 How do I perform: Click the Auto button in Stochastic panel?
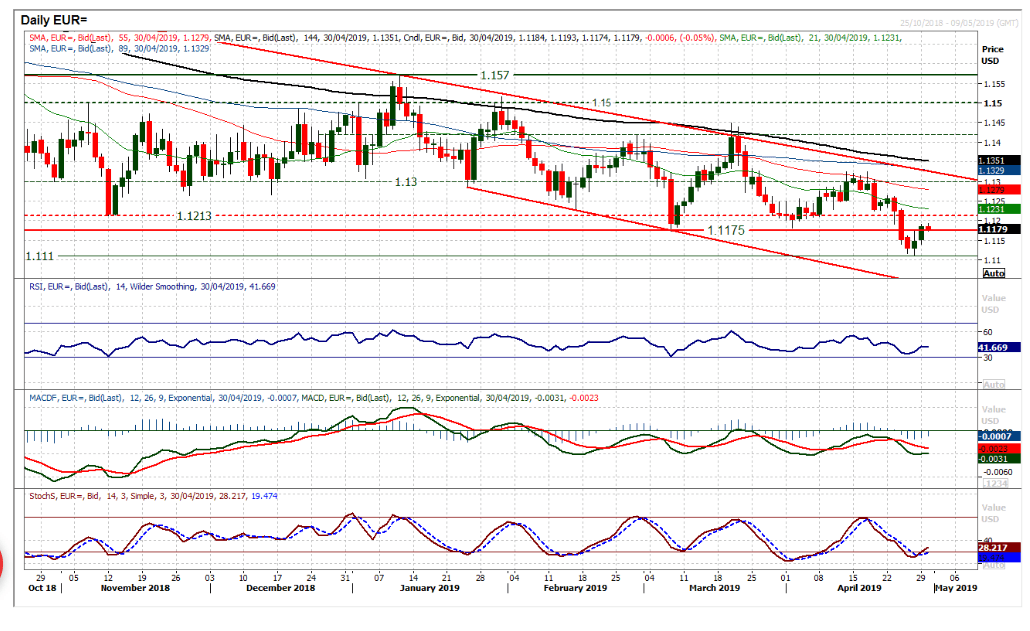[x=993, y=565]
